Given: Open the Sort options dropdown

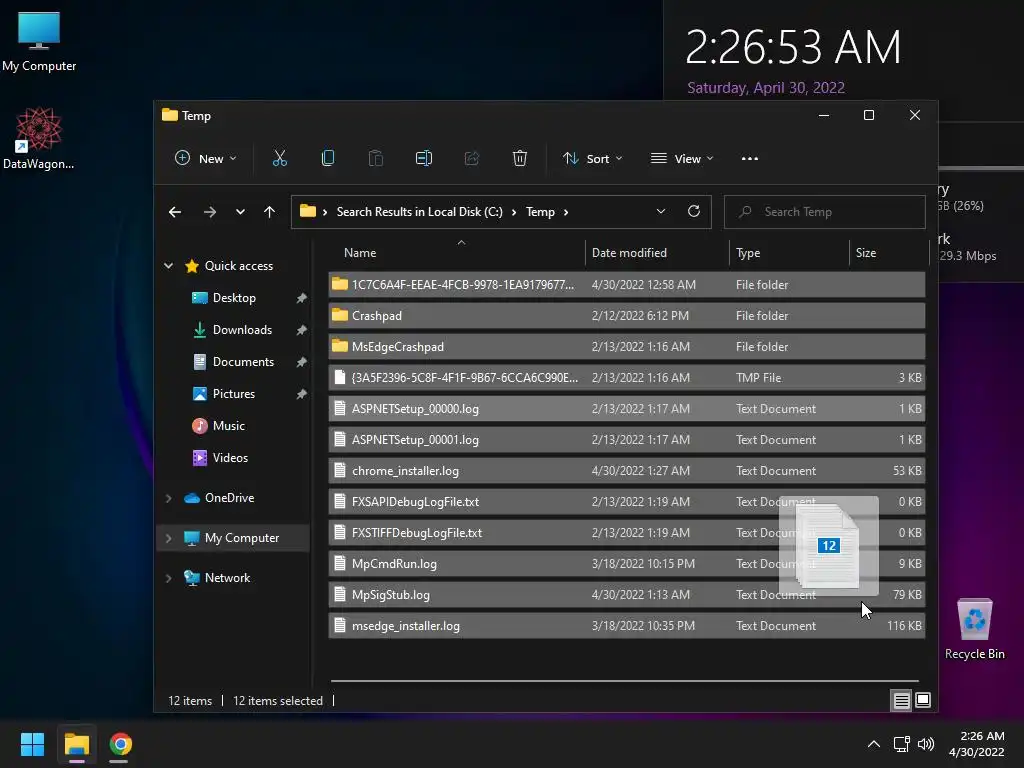Looking at the screenshot, I should pos(593,158).
